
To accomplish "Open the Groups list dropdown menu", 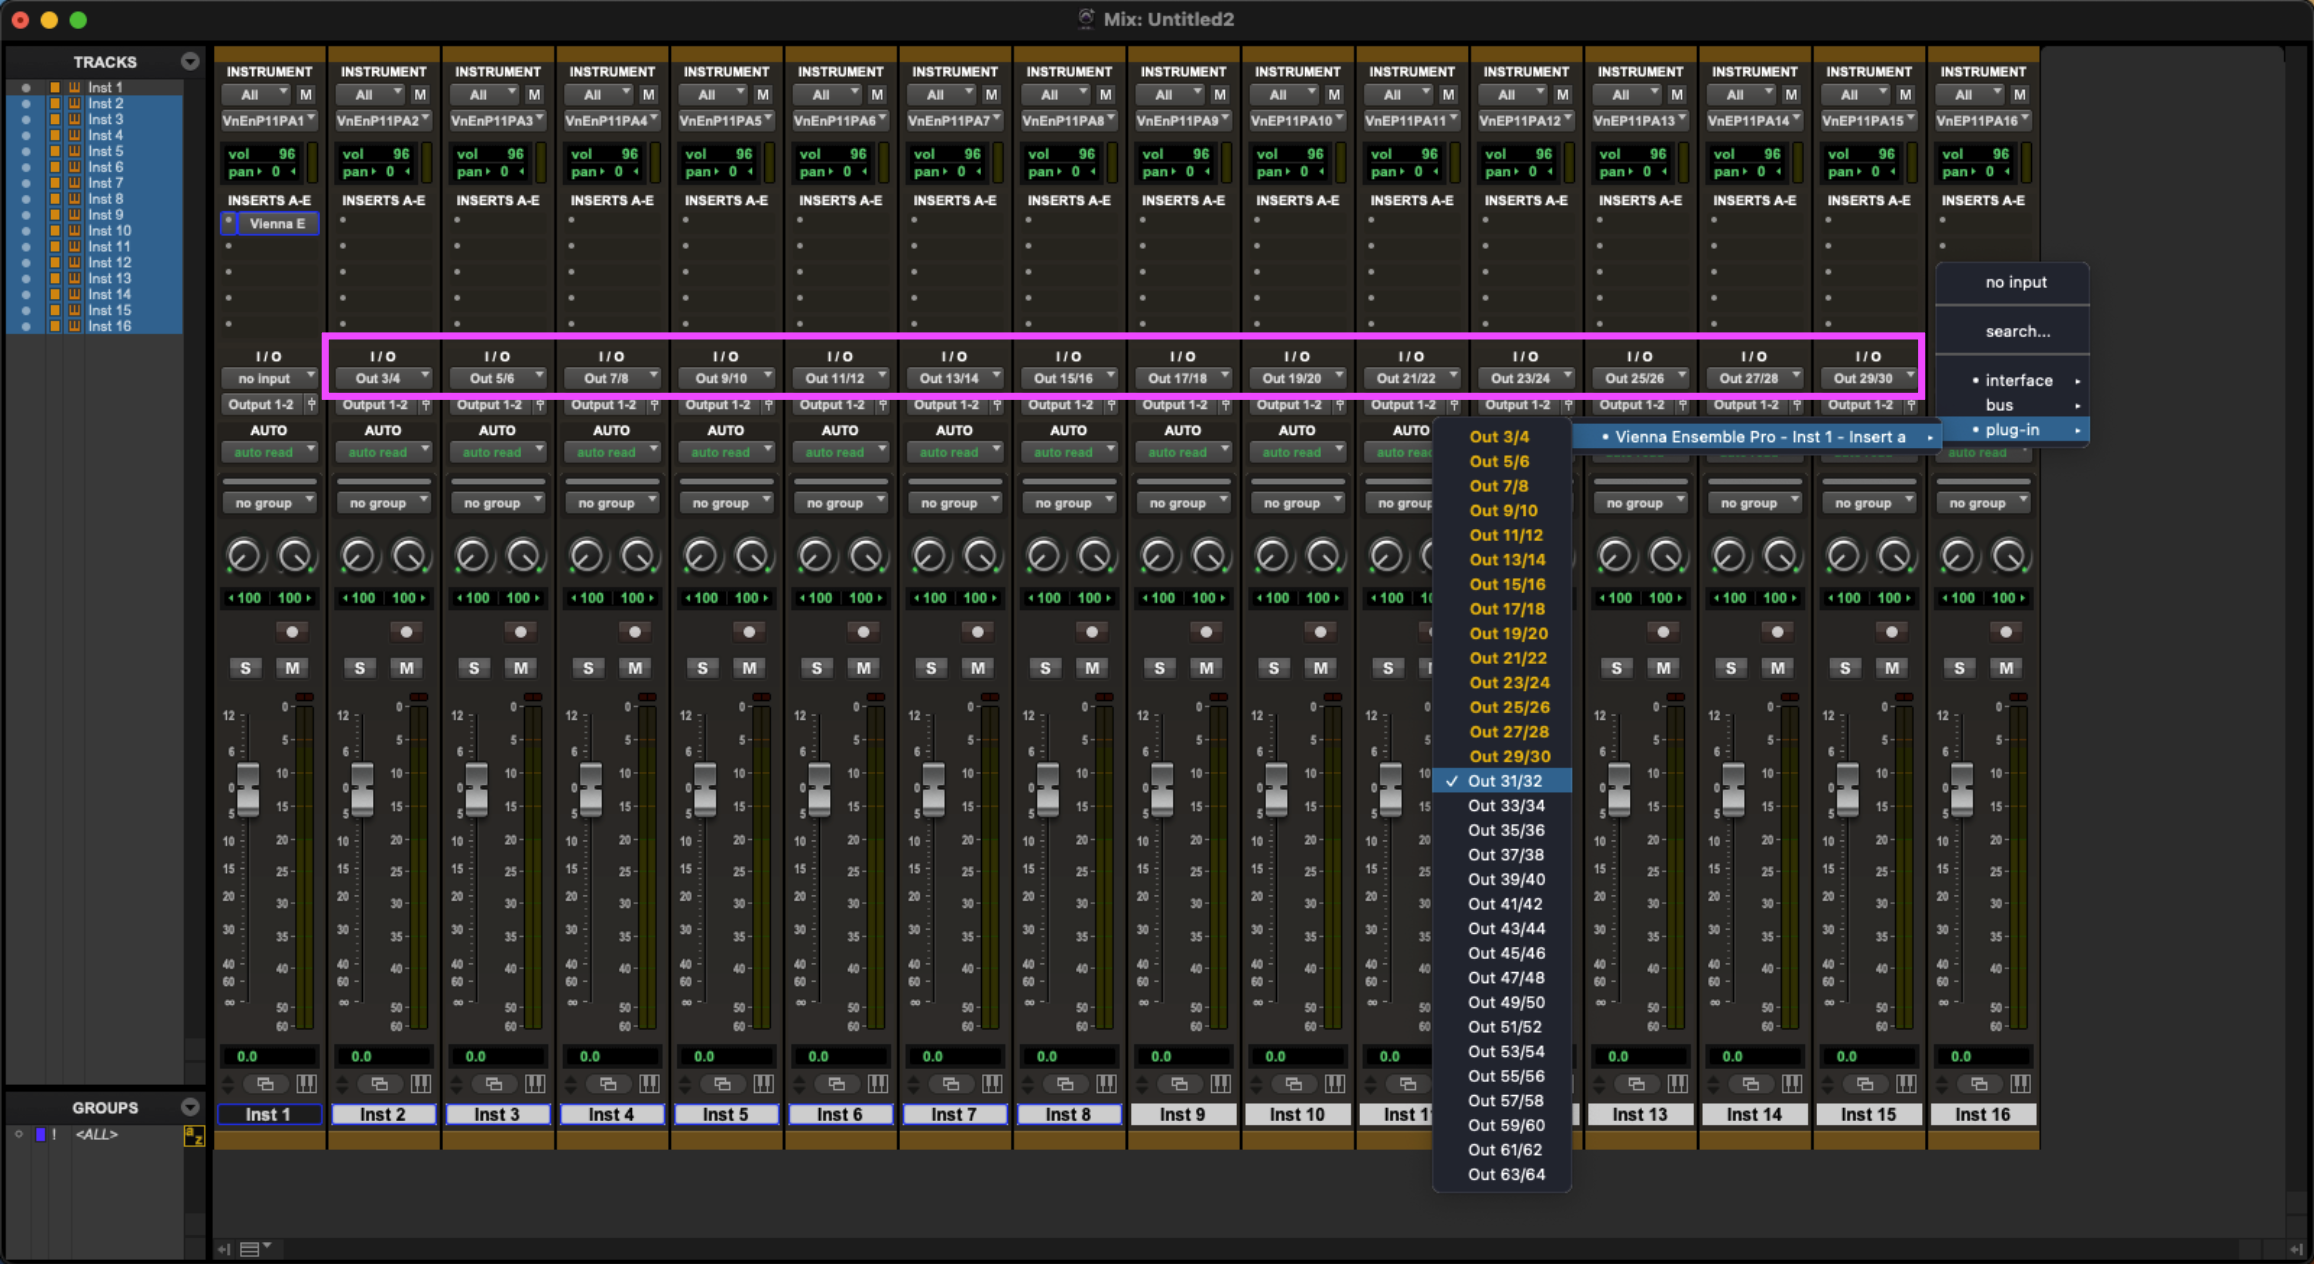I will click(x=190, y=1107).
